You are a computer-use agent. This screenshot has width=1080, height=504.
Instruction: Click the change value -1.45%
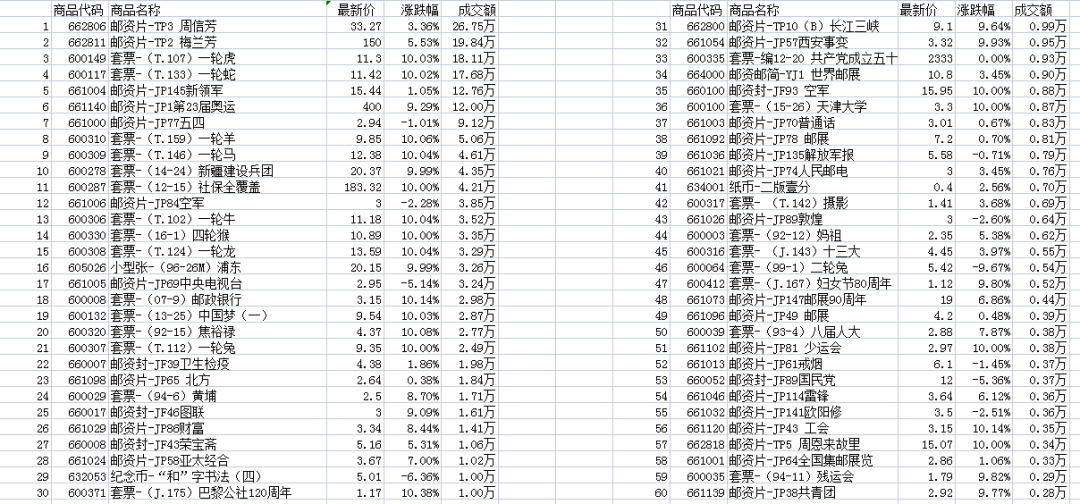(993, 362)
